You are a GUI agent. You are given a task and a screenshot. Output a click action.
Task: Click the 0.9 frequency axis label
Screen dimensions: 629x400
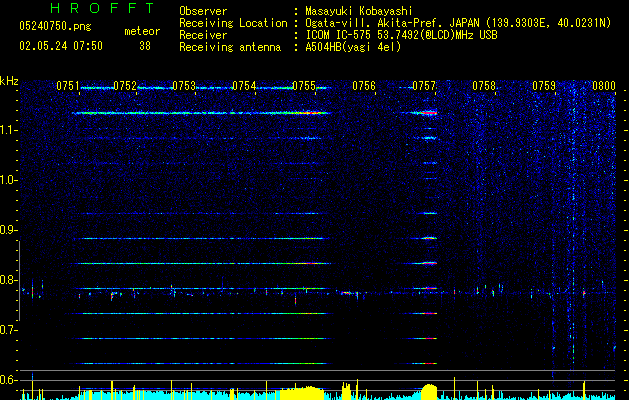pos(8,230)
